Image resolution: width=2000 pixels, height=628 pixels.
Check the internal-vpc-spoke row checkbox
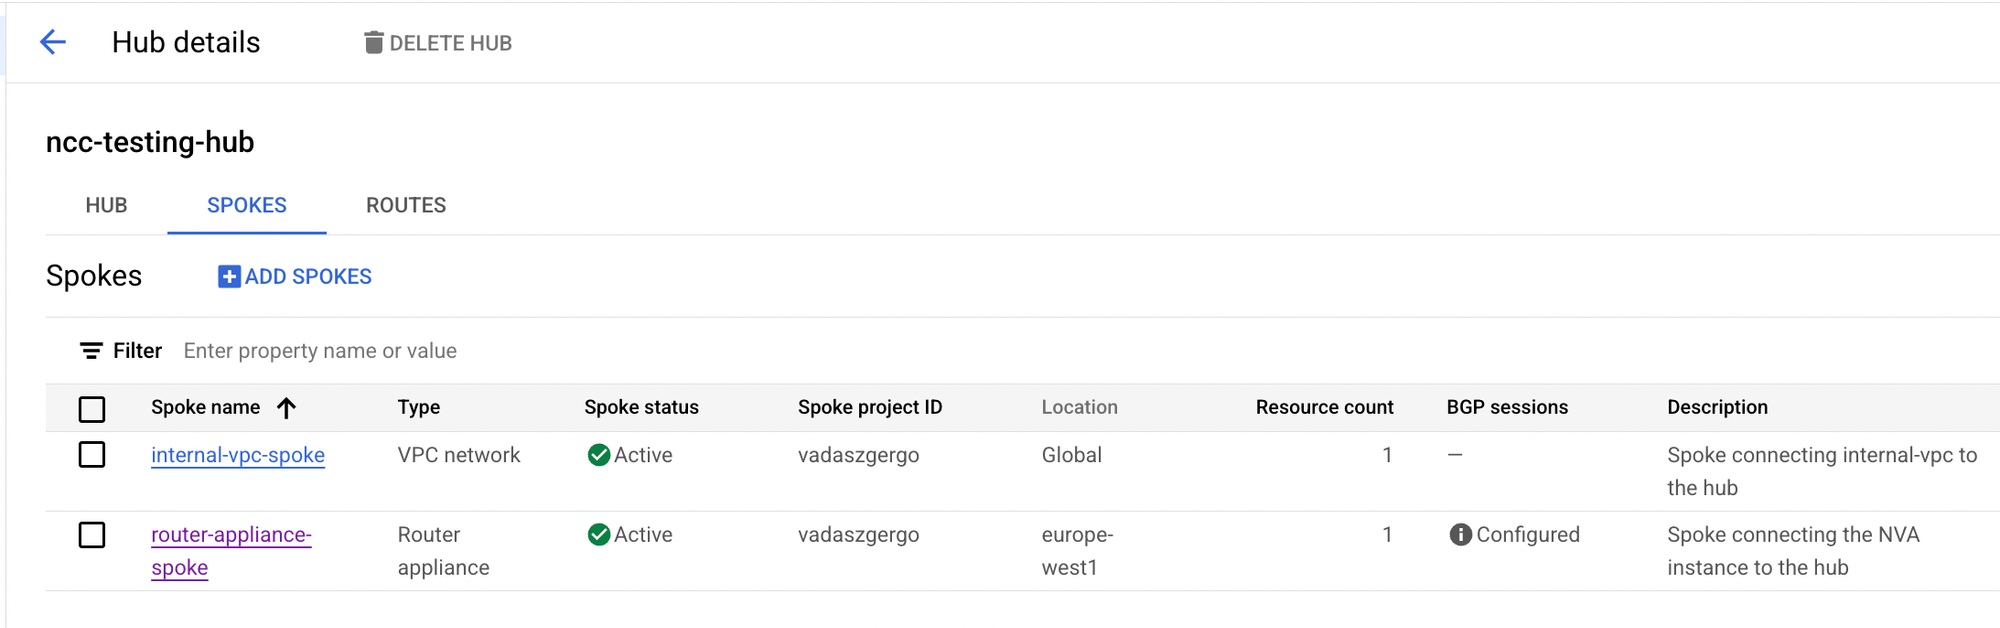click(92, 455)
